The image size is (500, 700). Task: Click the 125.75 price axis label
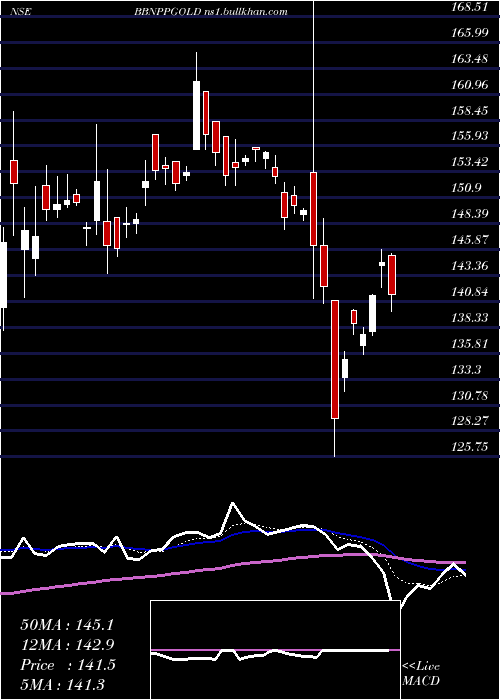[469, 447]
